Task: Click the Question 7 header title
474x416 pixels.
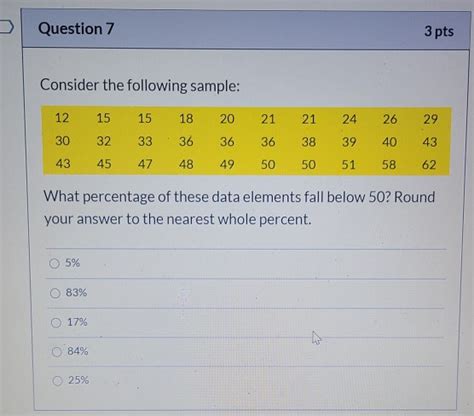Action: (76, 29)
